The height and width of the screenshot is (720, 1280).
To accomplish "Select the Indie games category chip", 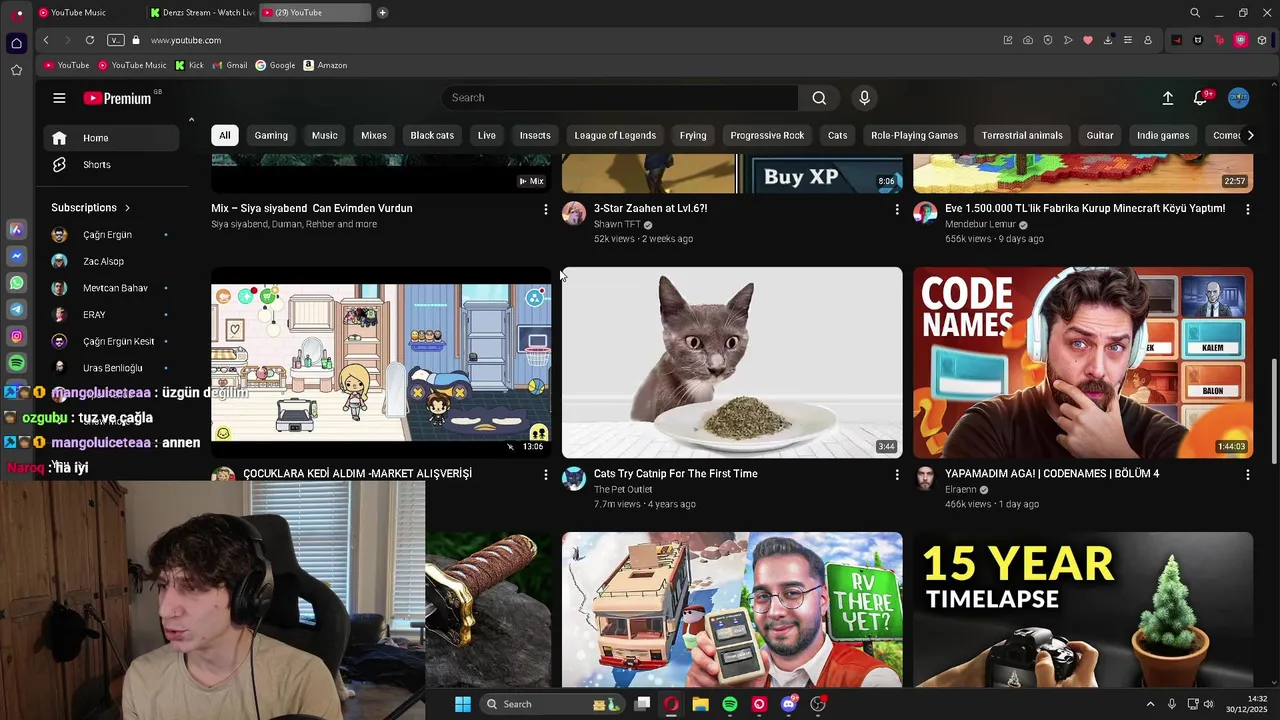I will pyautogui.click(x=1163, y=136).
